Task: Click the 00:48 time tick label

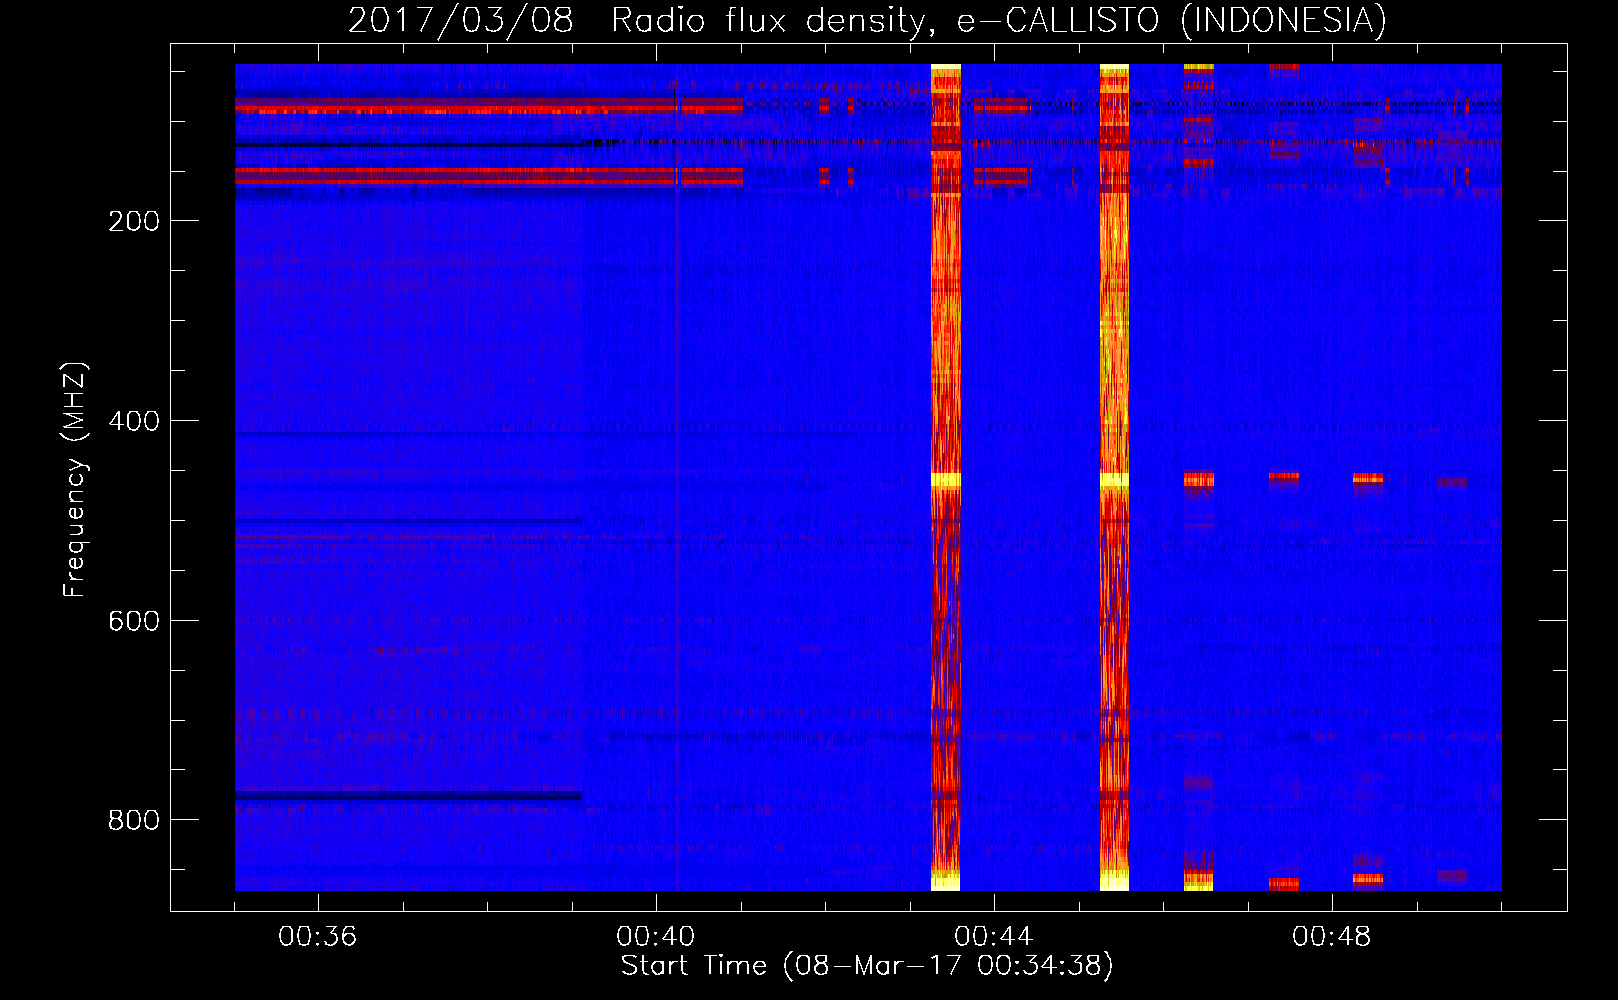Action: pos(1332,937)
